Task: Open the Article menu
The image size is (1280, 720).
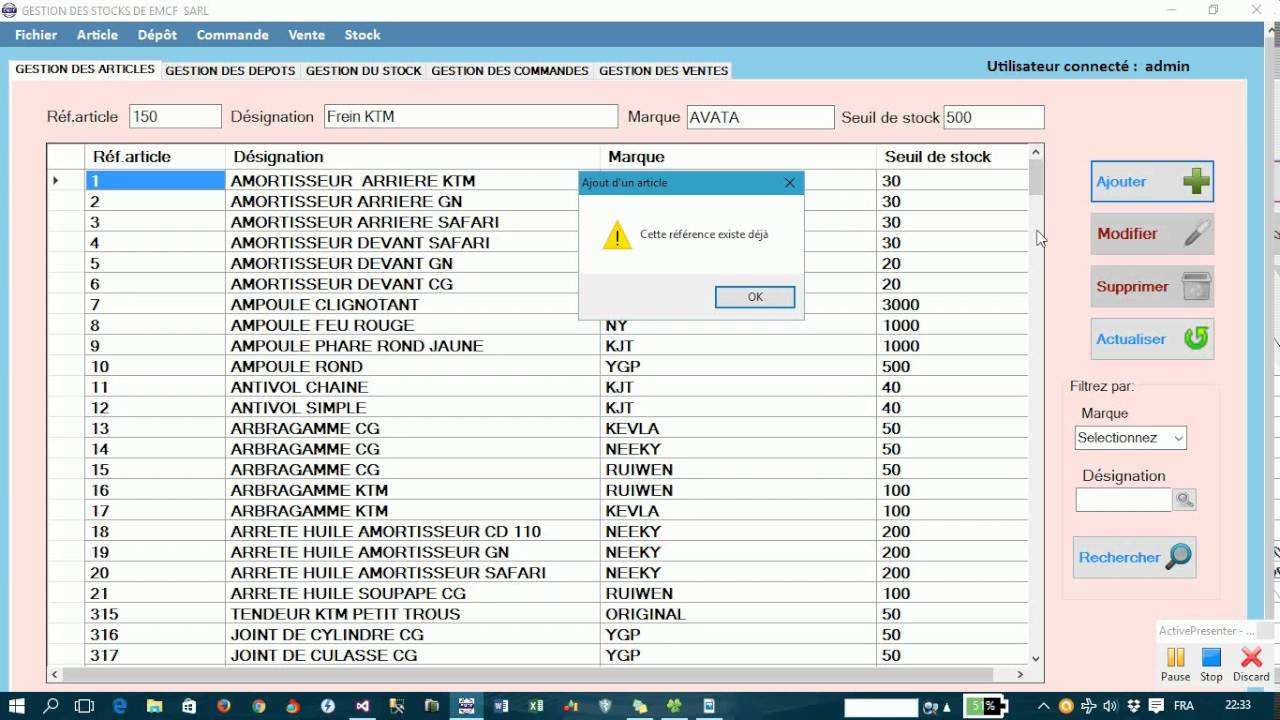Action: (97, 35)
